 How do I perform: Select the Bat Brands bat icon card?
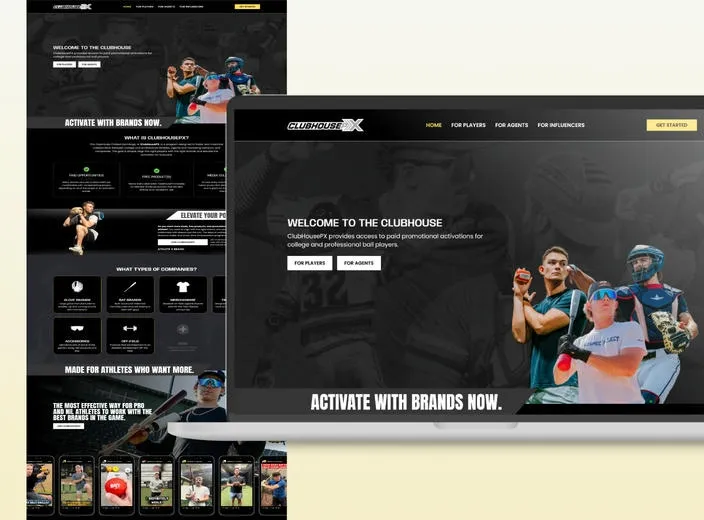click(130, 294)
